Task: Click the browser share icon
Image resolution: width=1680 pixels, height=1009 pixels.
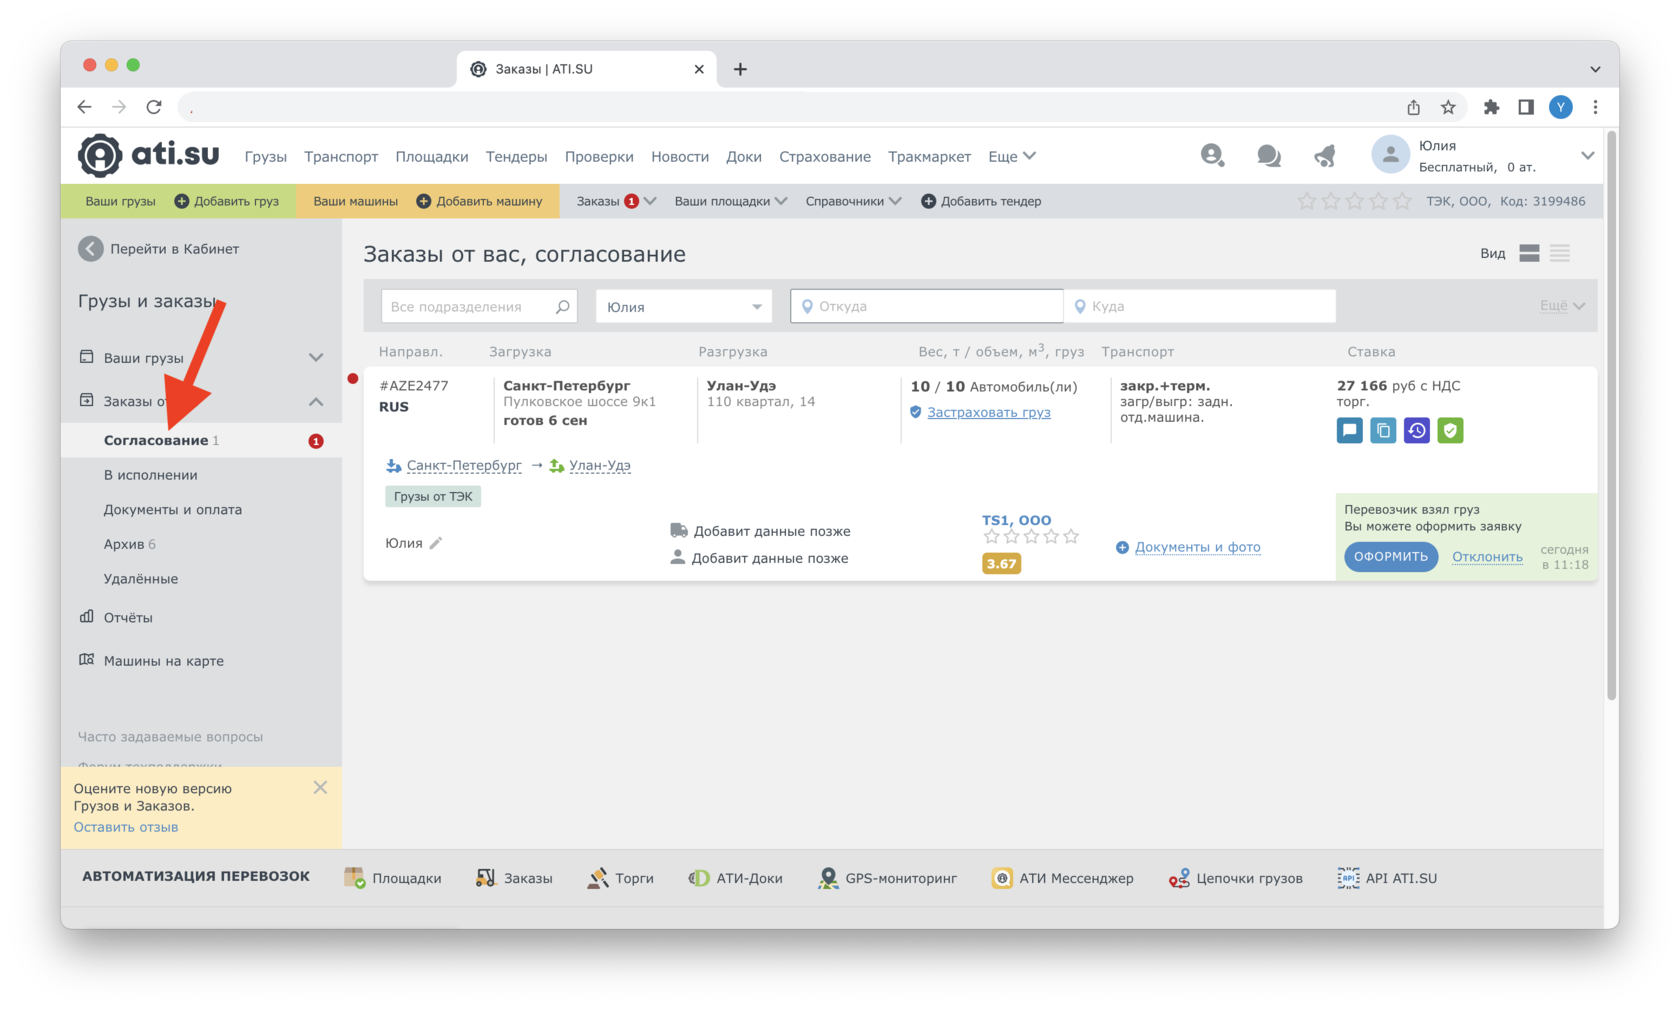Action: (1414, 107)
